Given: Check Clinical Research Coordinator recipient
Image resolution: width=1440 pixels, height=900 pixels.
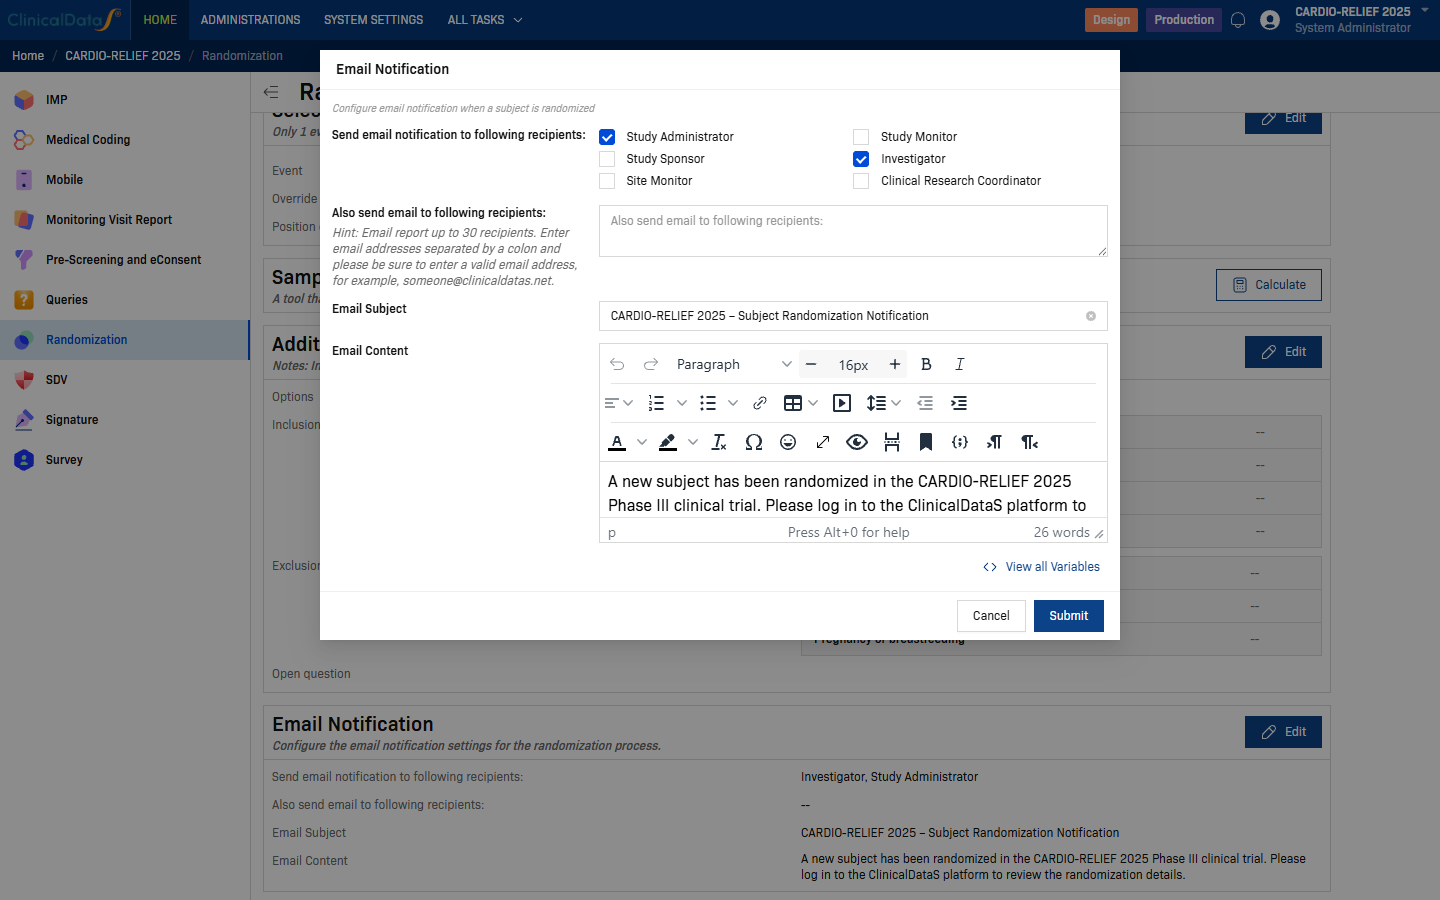Looking at the screenshot, I should (861, 181).
